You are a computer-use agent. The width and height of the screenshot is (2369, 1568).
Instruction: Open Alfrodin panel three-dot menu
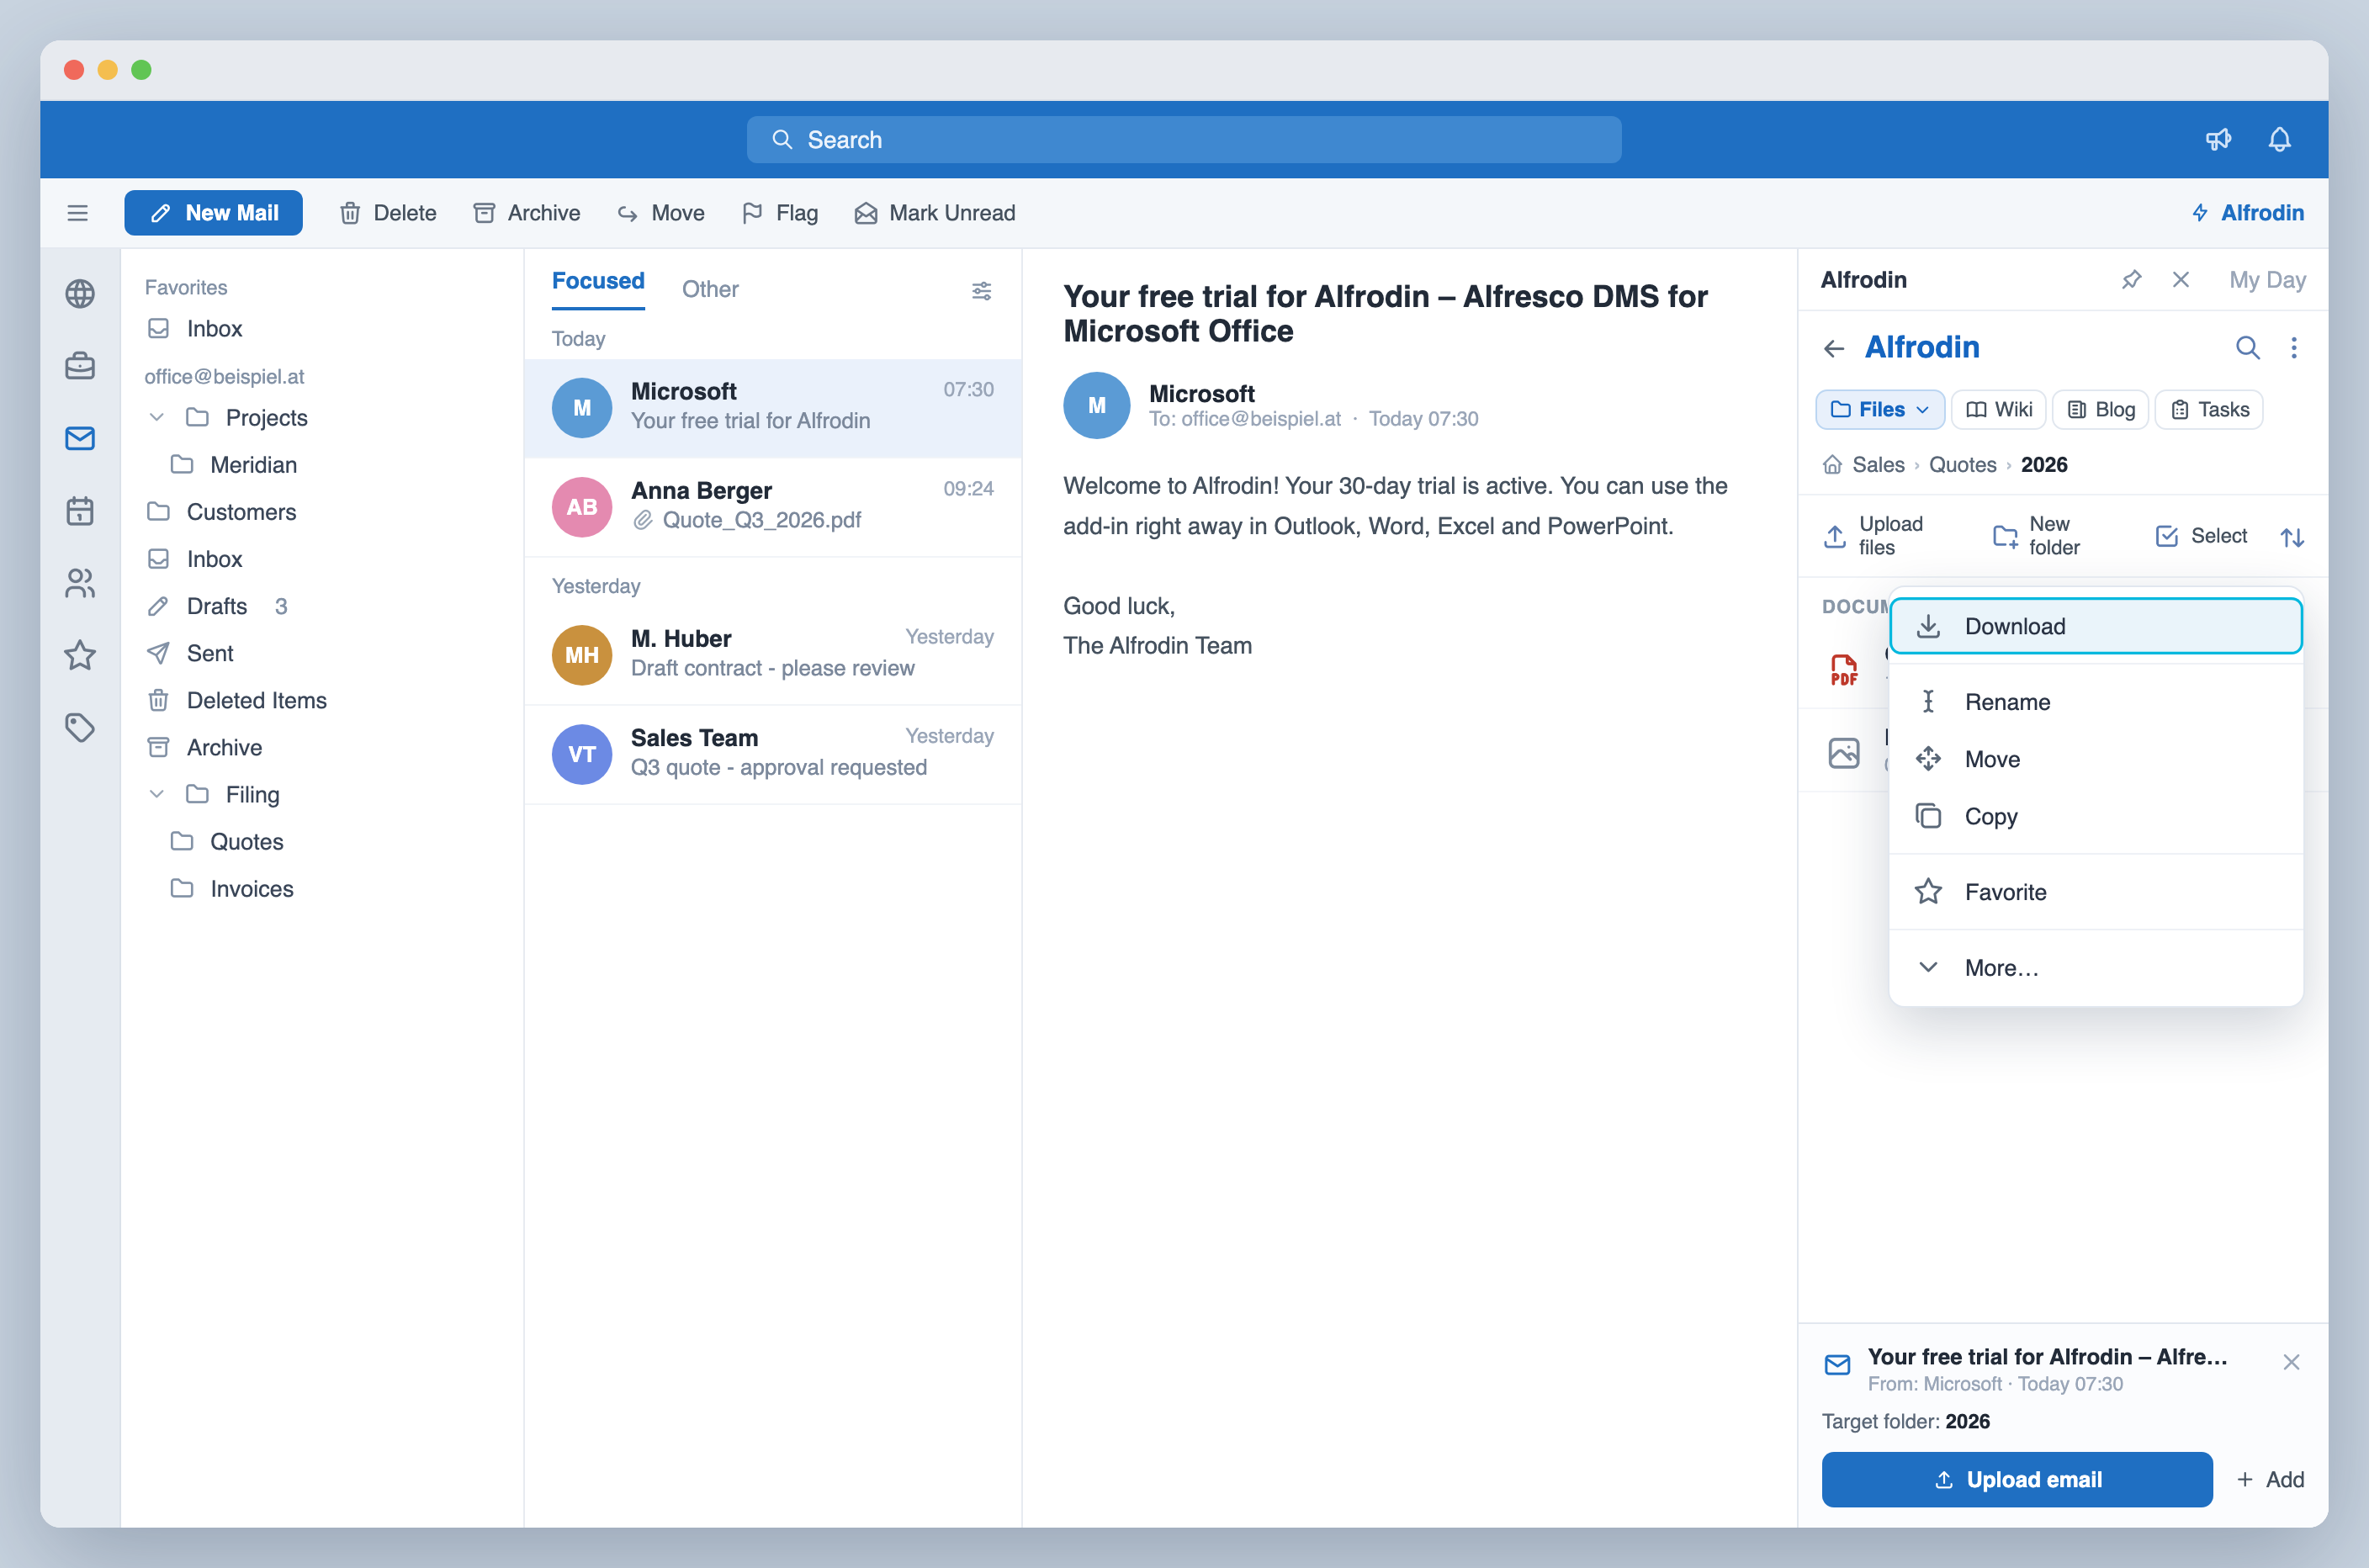click(x=2294, y=348)
